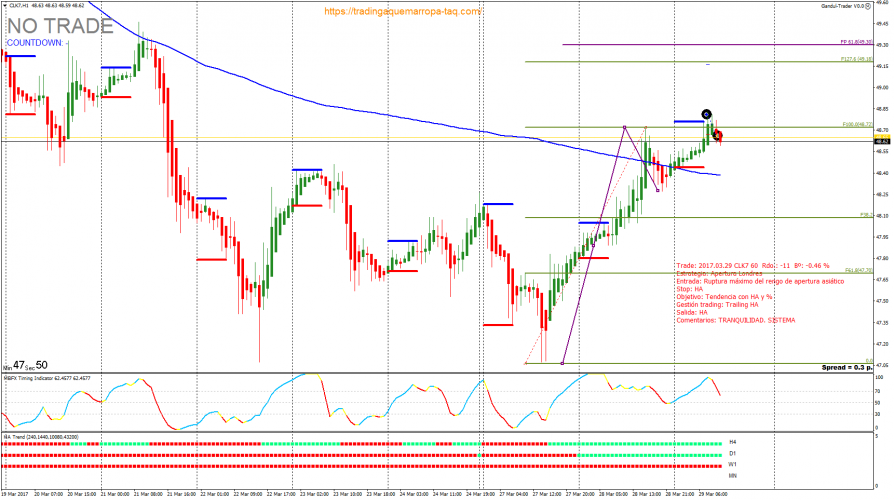Select the RBFX Timing Indicator title
This screenshot has width=894, height=500.
point(45,379)
